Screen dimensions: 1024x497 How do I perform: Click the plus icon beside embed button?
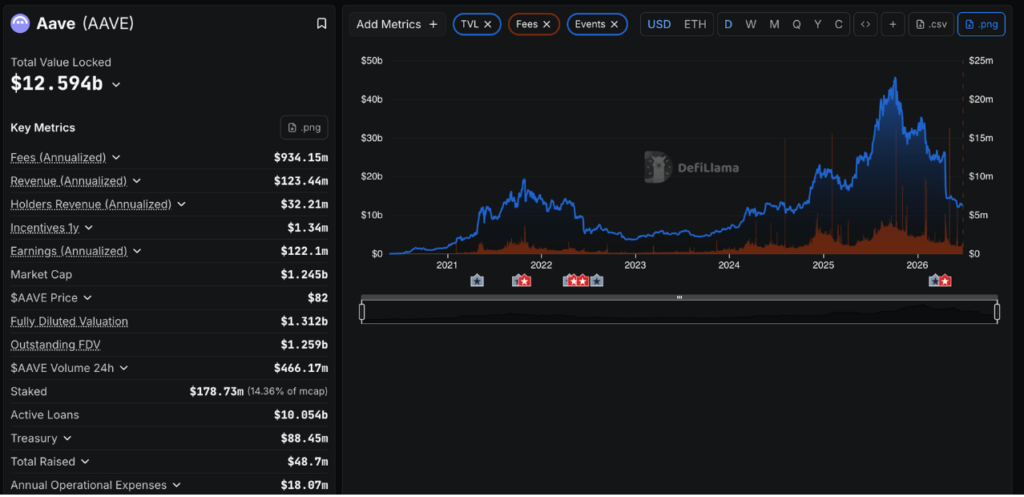[893, 24]
